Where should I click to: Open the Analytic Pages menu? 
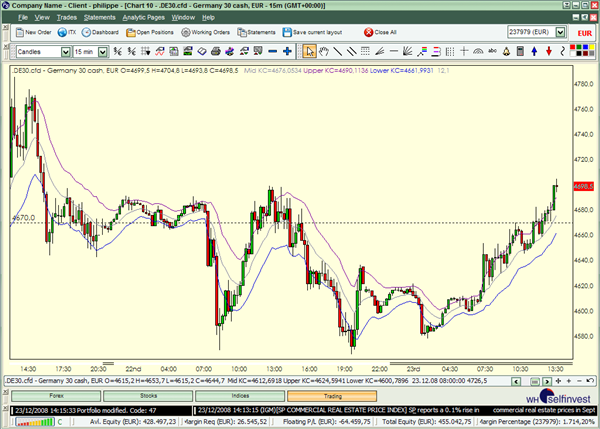[143, 17]
